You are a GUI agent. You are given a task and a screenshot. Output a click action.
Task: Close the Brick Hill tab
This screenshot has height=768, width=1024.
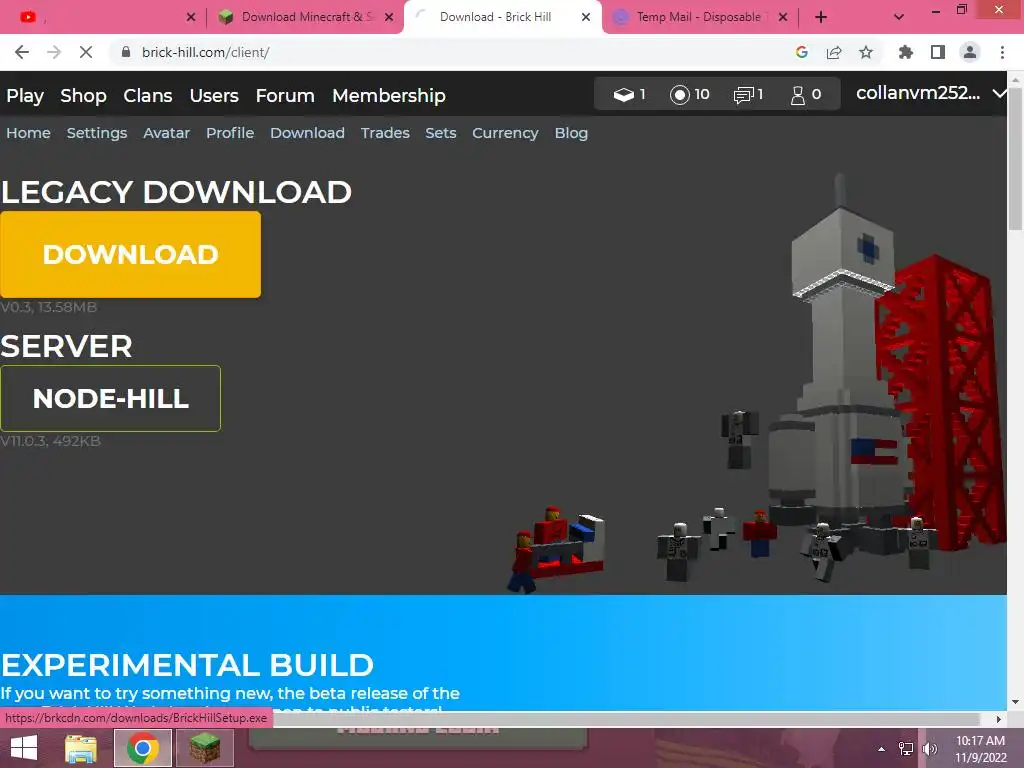[586, 17]
